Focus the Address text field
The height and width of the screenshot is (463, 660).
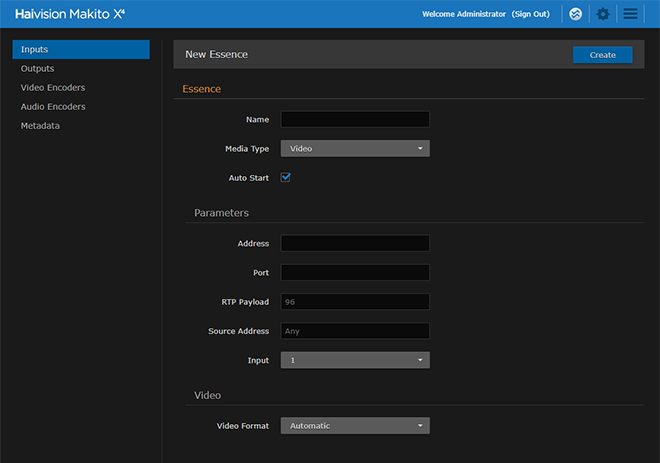355,243
